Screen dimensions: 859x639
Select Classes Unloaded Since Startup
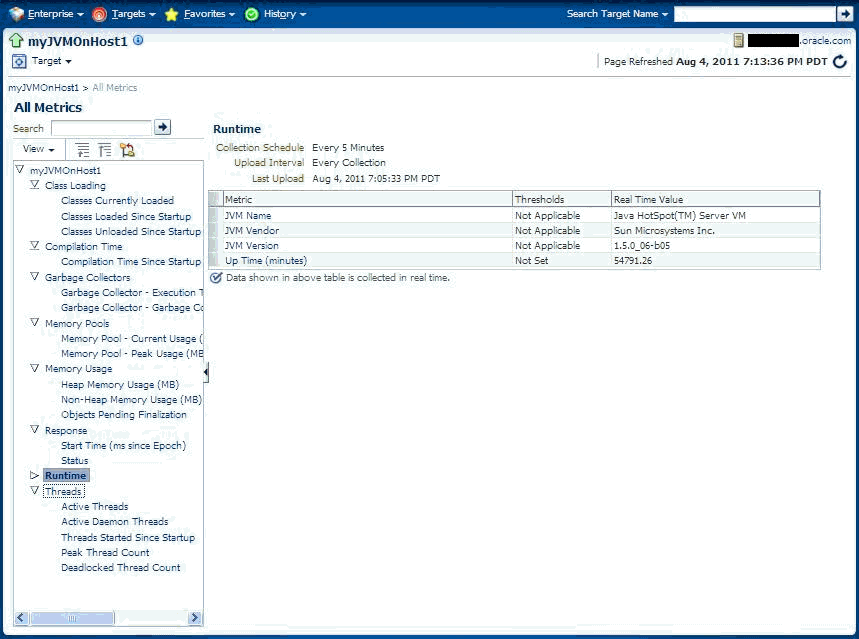point(131,231)
